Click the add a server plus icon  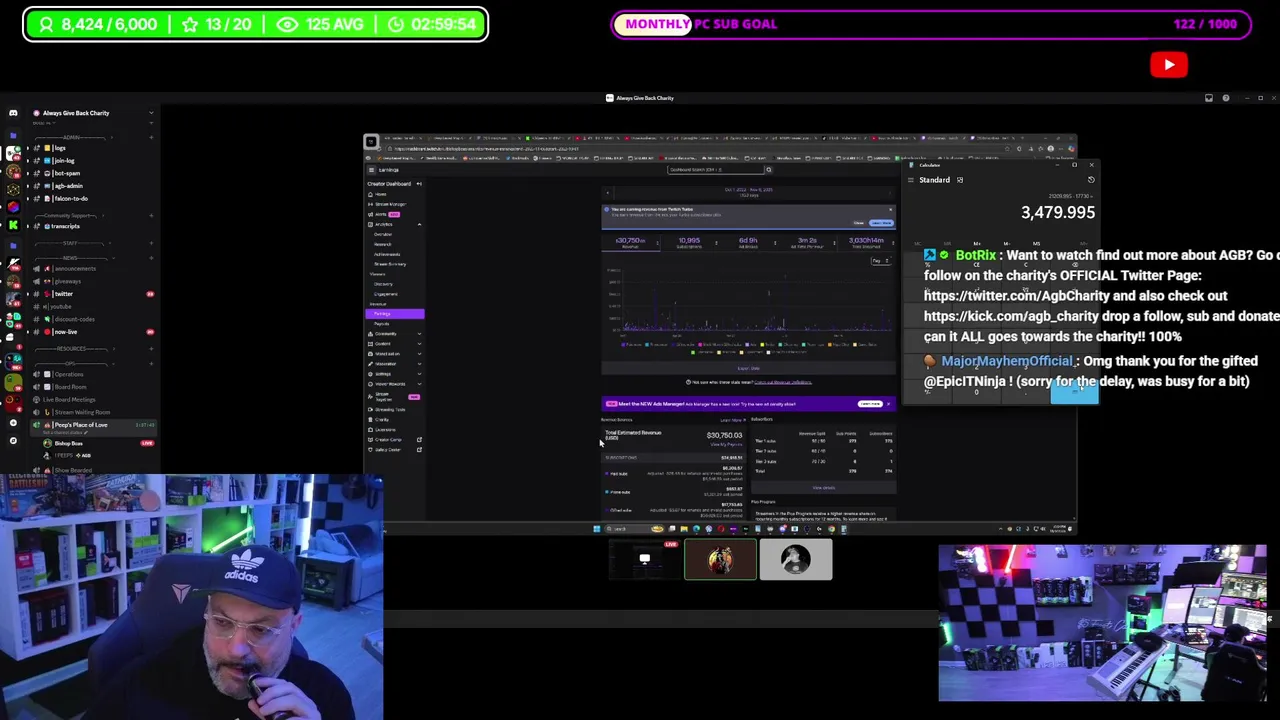click(x=13, y=423)
